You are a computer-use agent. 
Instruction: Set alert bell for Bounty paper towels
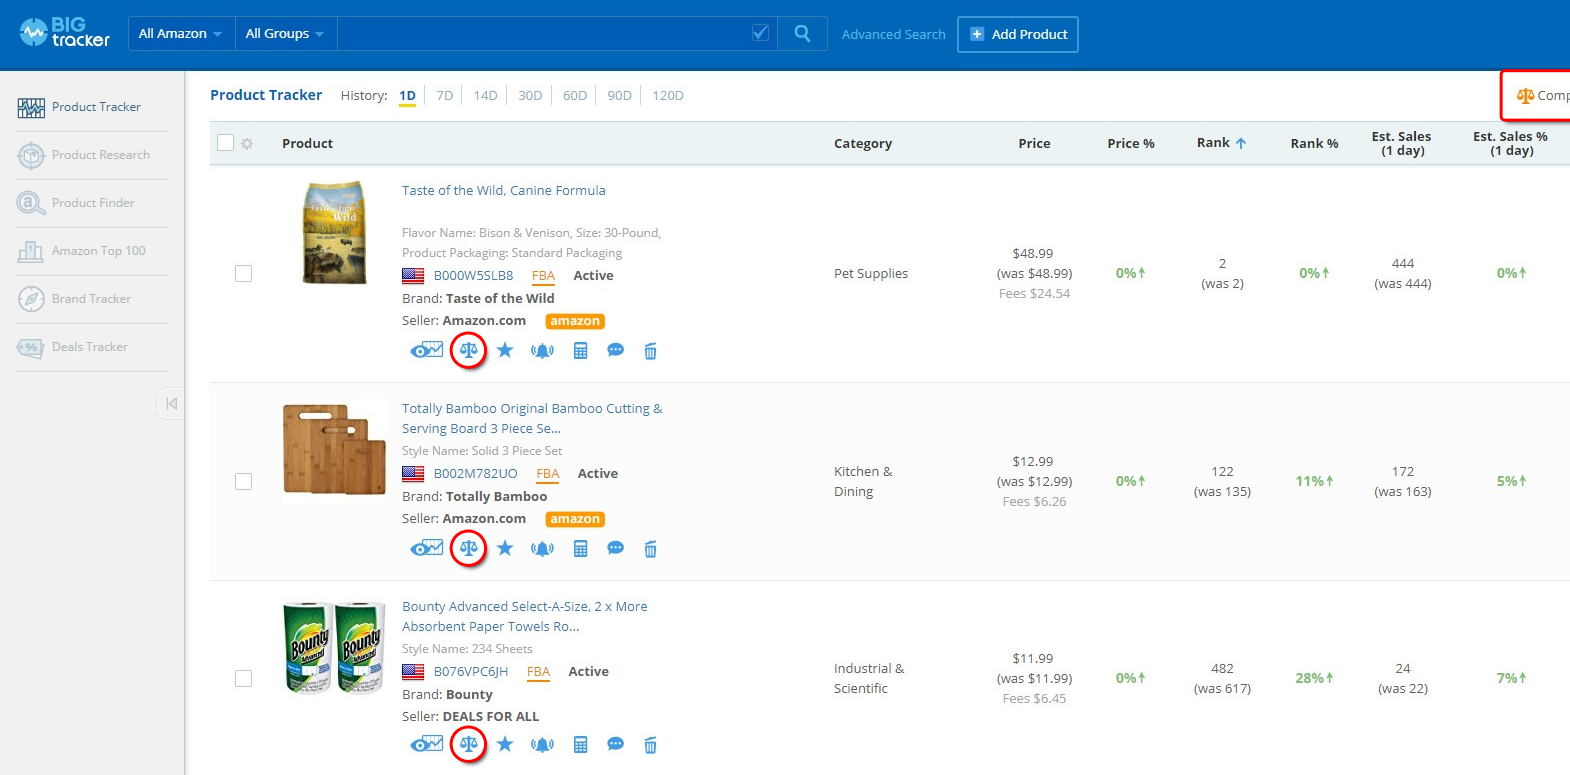(x=542, y=745)
